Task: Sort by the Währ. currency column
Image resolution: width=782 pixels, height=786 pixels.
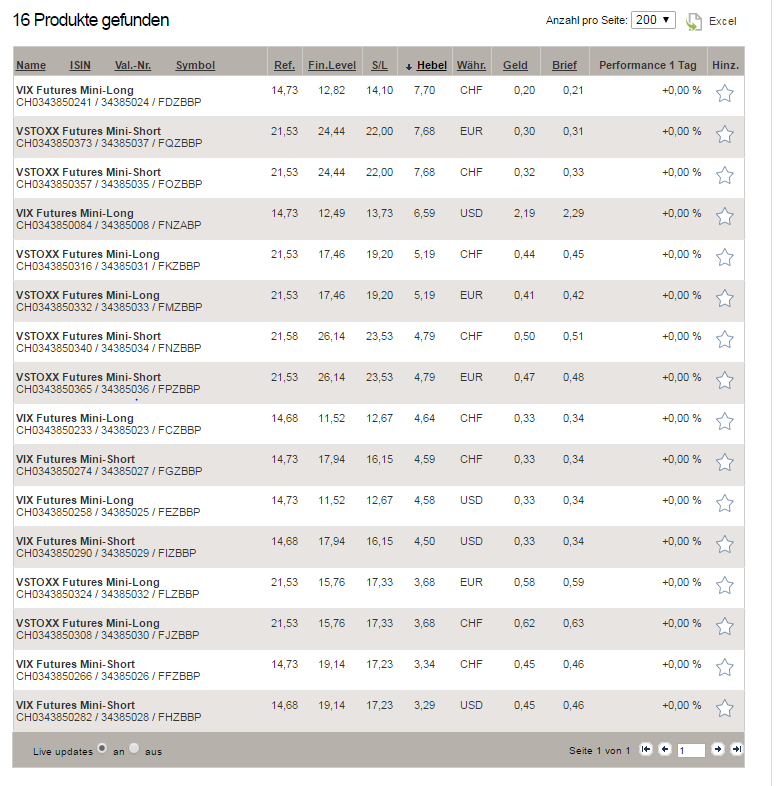Action: point(471,65)
